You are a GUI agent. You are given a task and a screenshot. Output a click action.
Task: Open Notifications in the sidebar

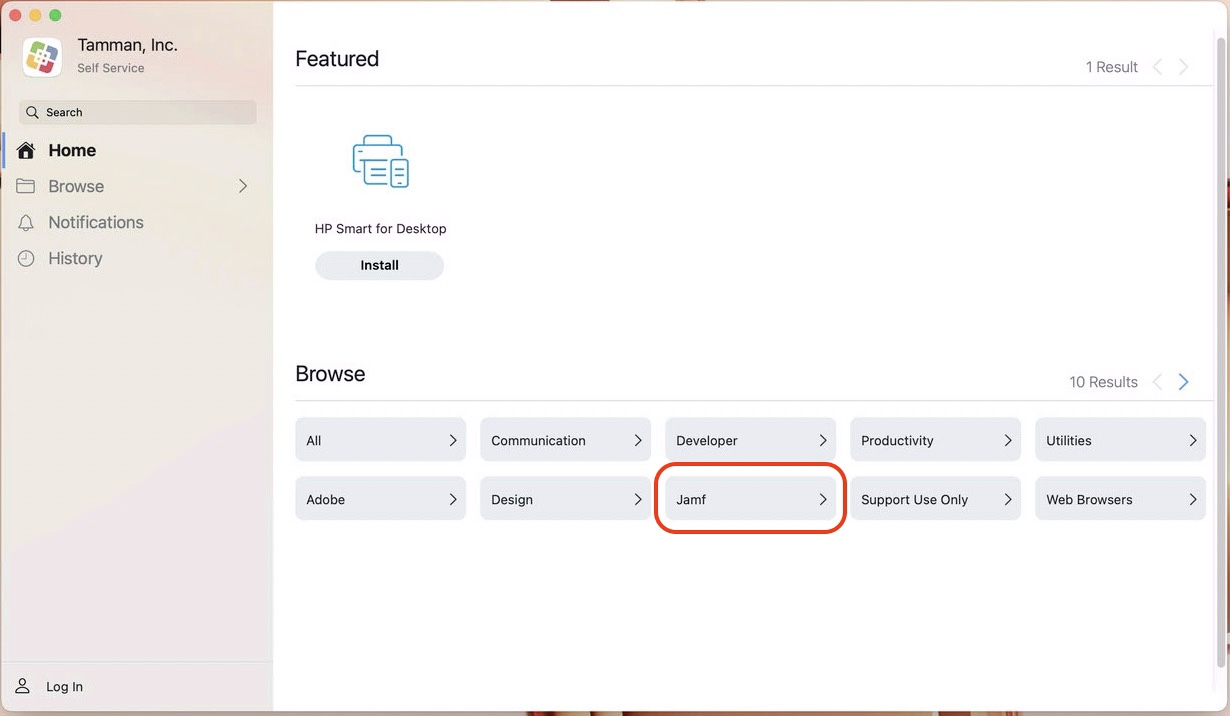(x=135, y=223)
